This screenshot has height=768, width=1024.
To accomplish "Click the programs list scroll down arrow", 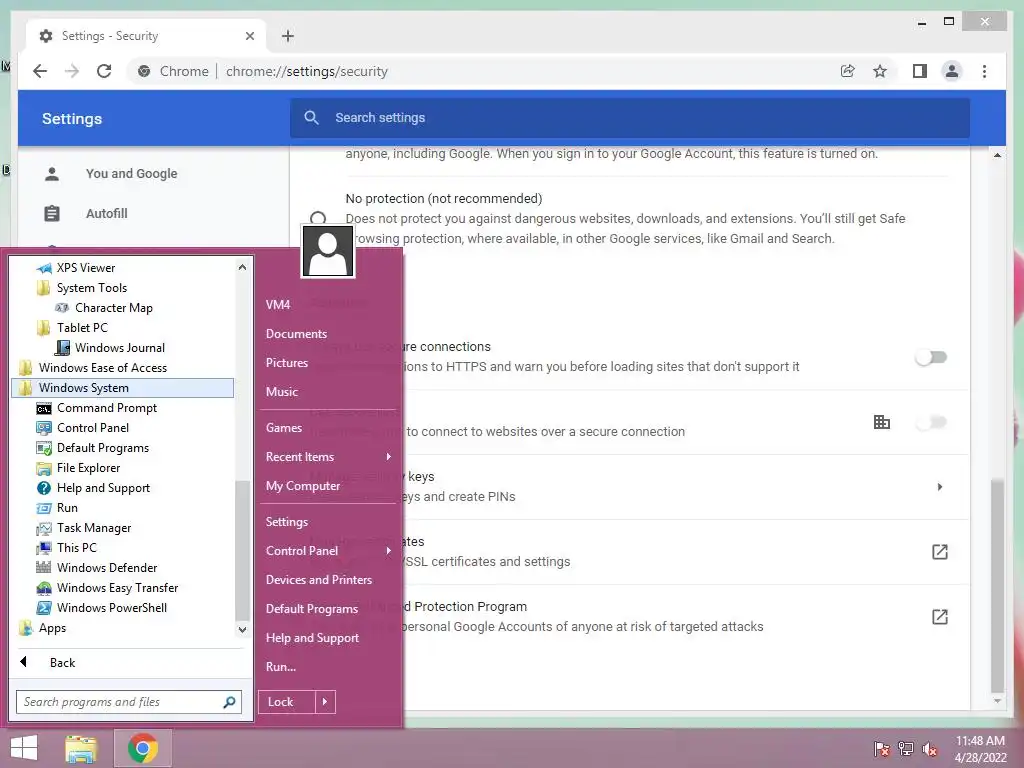I will (x=242, y=630).
